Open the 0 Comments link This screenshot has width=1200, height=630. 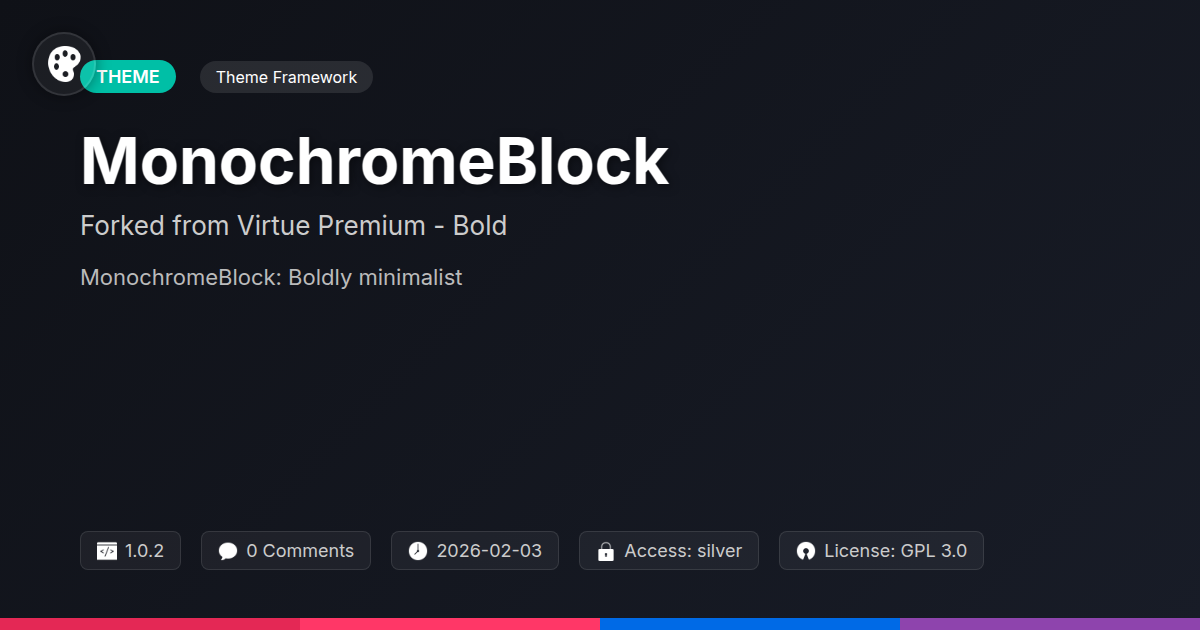pyautogui.click(x=300, y=551)
